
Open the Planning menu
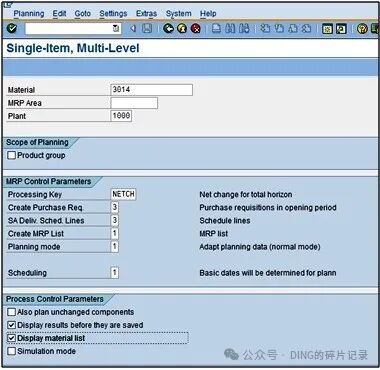pyautogui.click(x=29, y=14)
